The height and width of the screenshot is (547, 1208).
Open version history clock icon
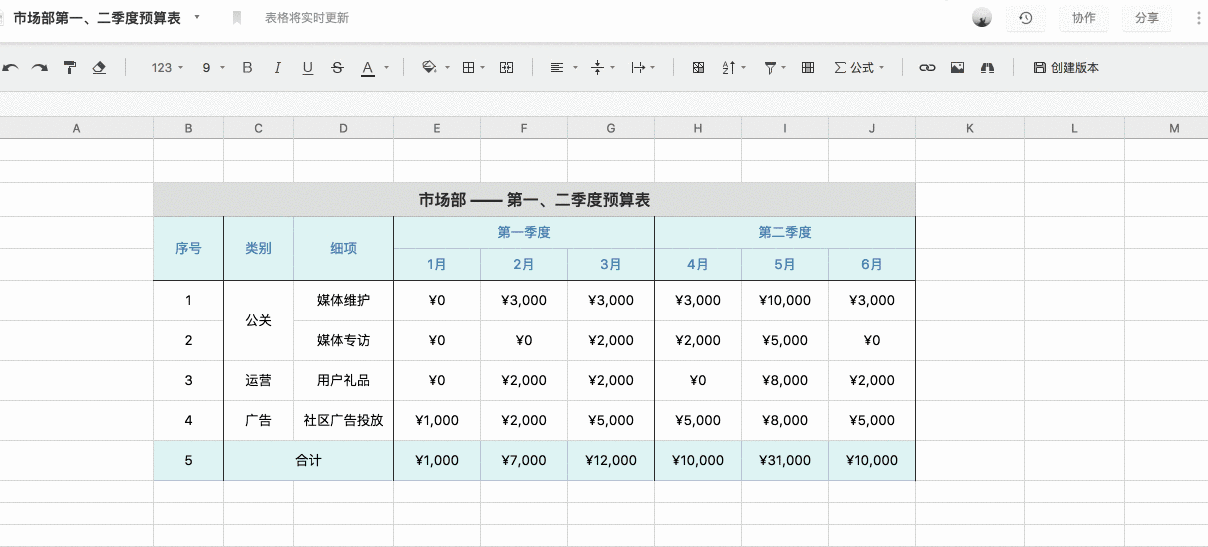click(x=1026, y=18)
